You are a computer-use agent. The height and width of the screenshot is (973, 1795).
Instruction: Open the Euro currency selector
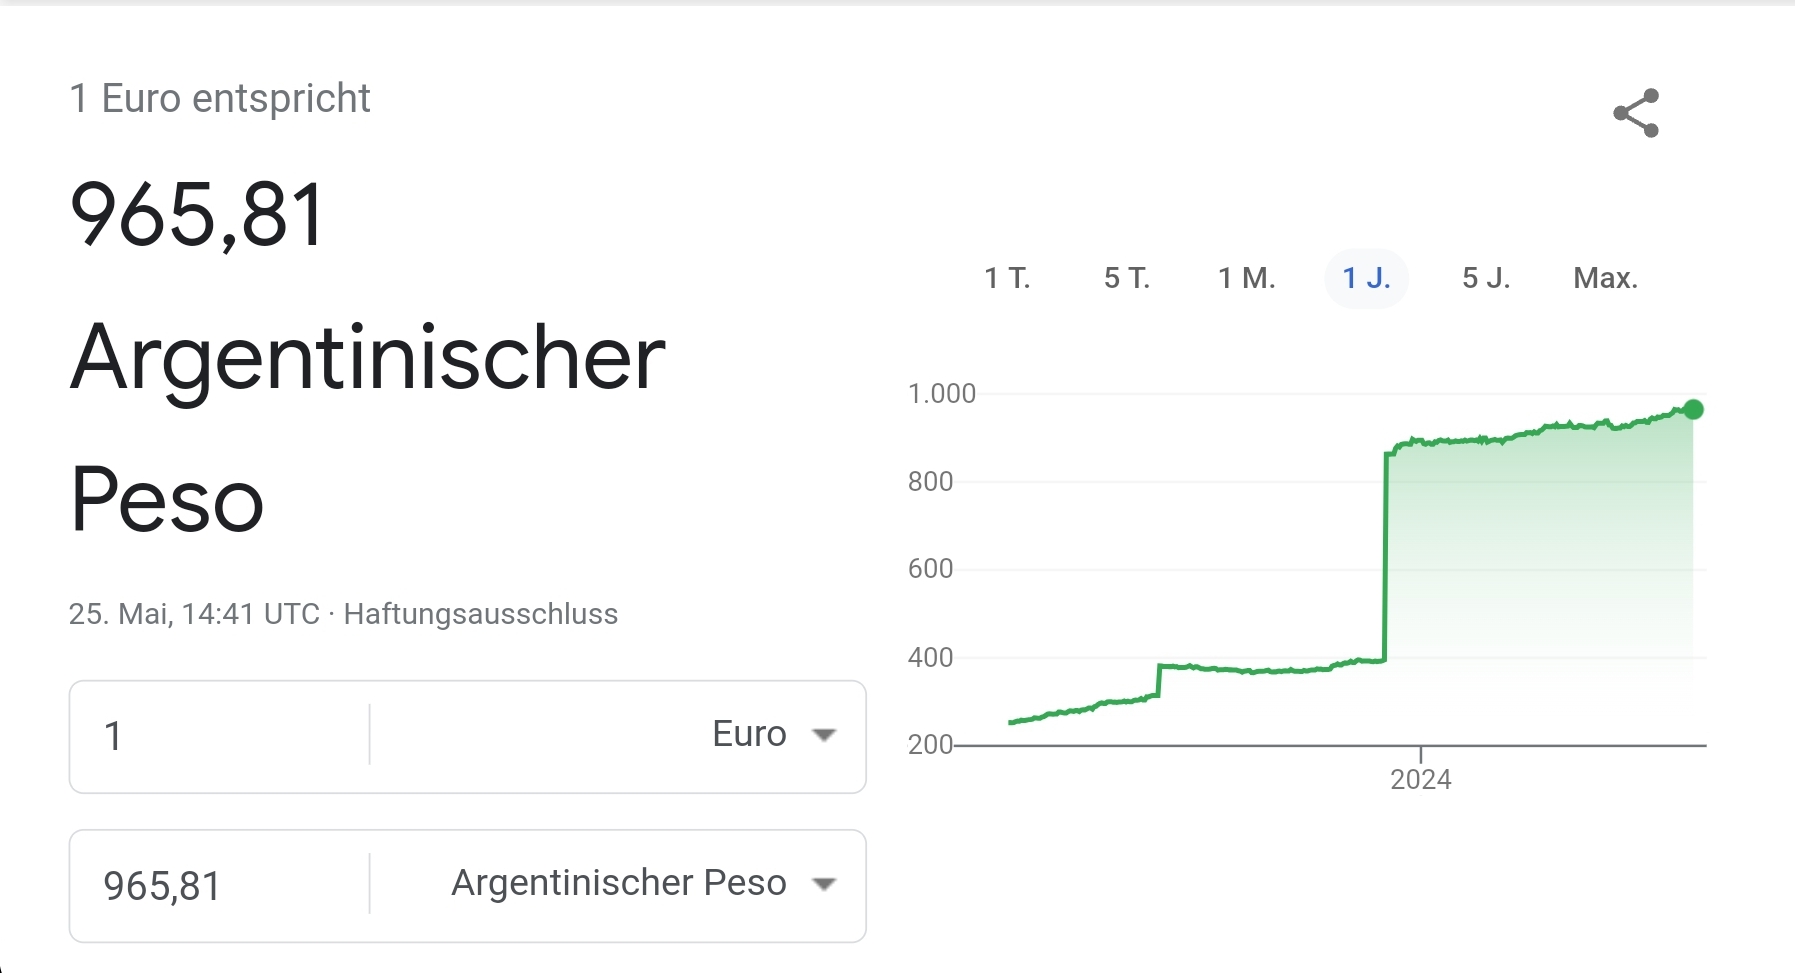tap(749, 735)
